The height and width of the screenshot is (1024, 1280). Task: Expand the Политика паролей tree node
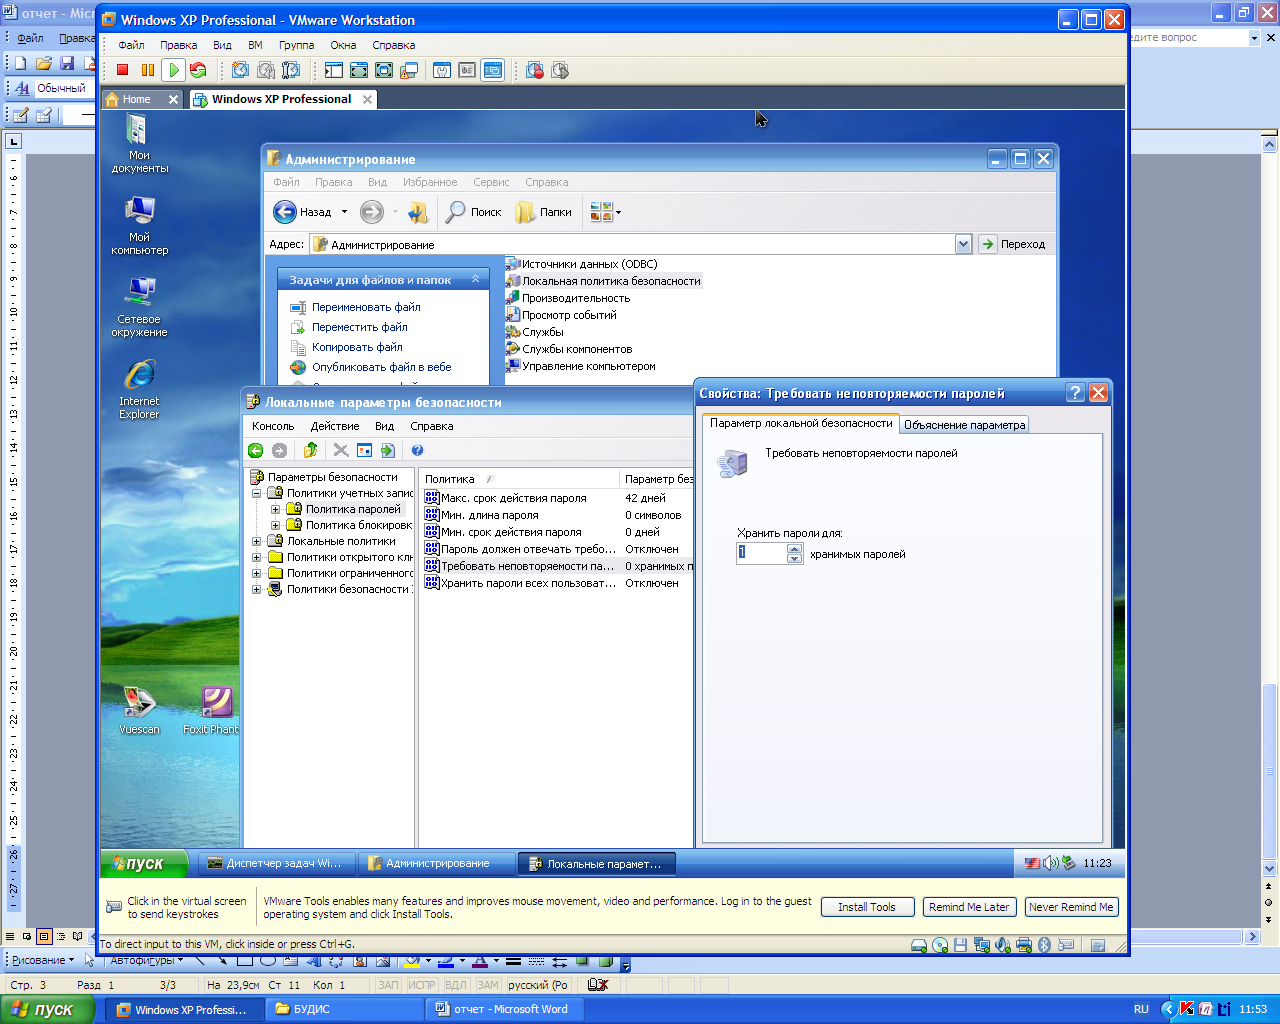pyautogui.click(x=275, y=509)
